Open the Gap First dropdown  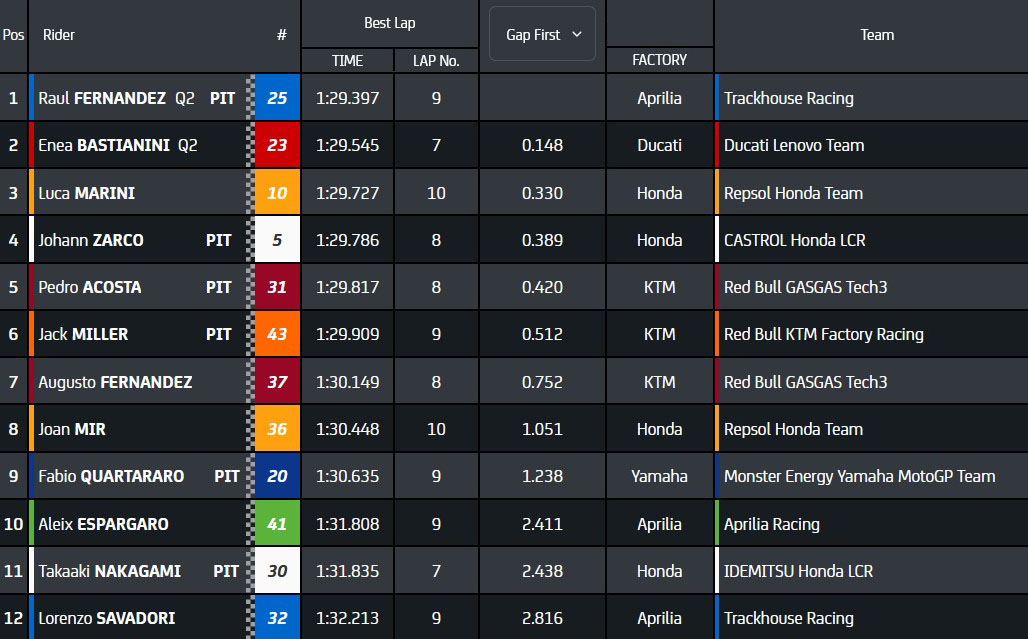[543, 35]
